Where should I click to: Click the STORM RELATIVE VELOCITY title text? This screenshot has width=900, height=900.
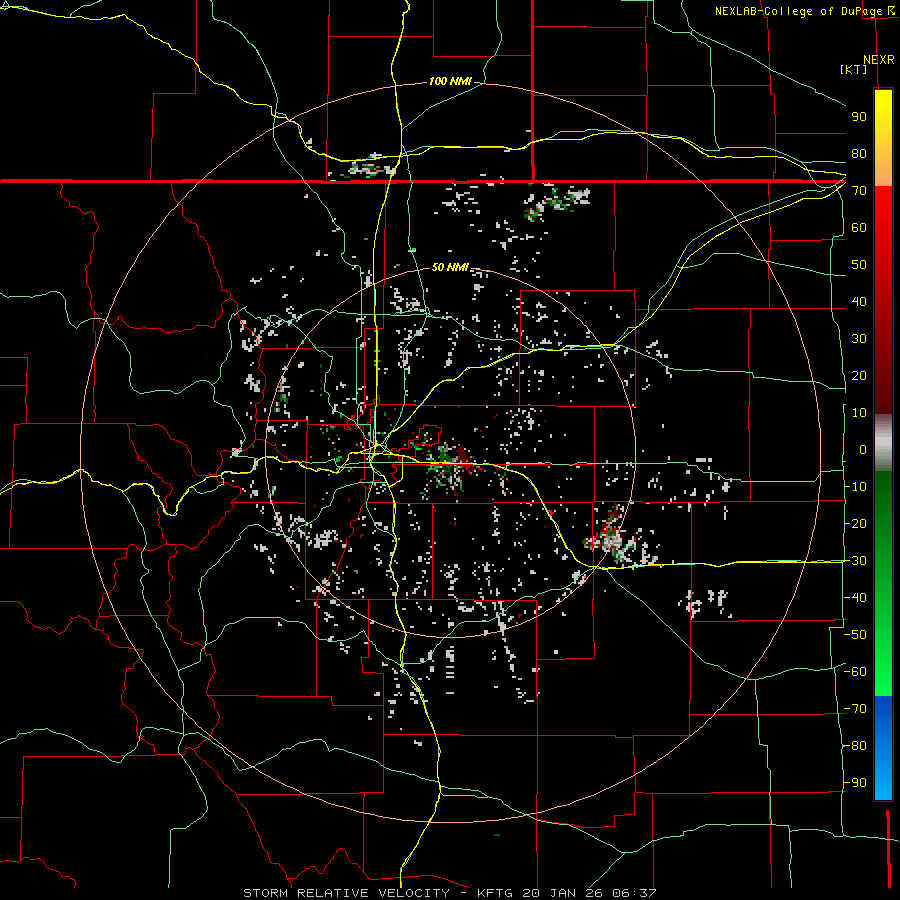coord(346,893)
